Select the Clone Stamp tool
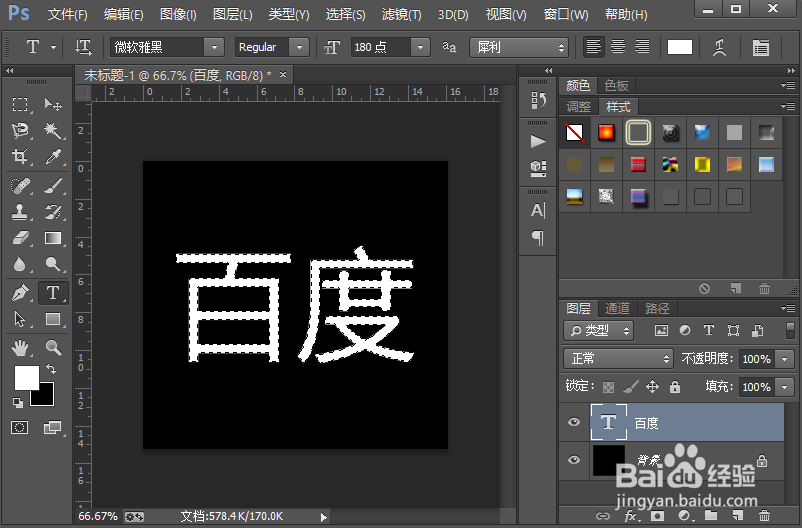The height and width of the screenshot is (528, 802). [20, 211]
